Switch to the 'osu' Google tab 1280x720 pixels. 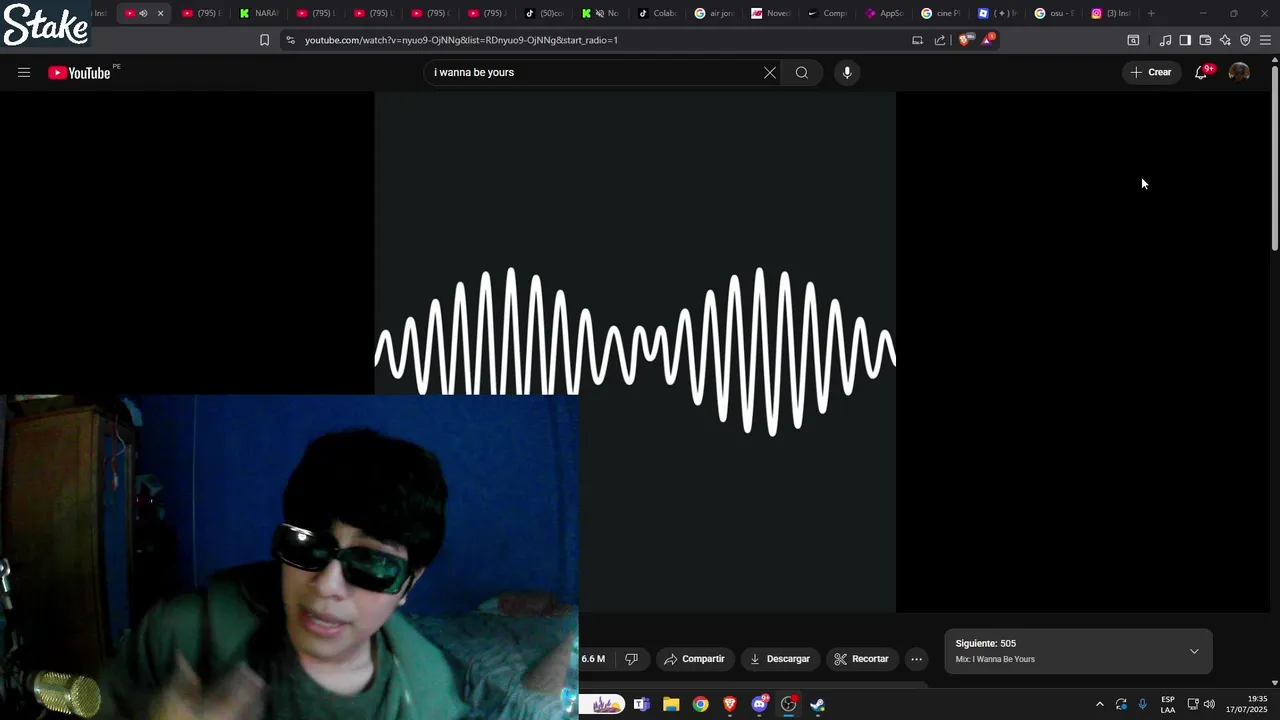pos(1055,13)
